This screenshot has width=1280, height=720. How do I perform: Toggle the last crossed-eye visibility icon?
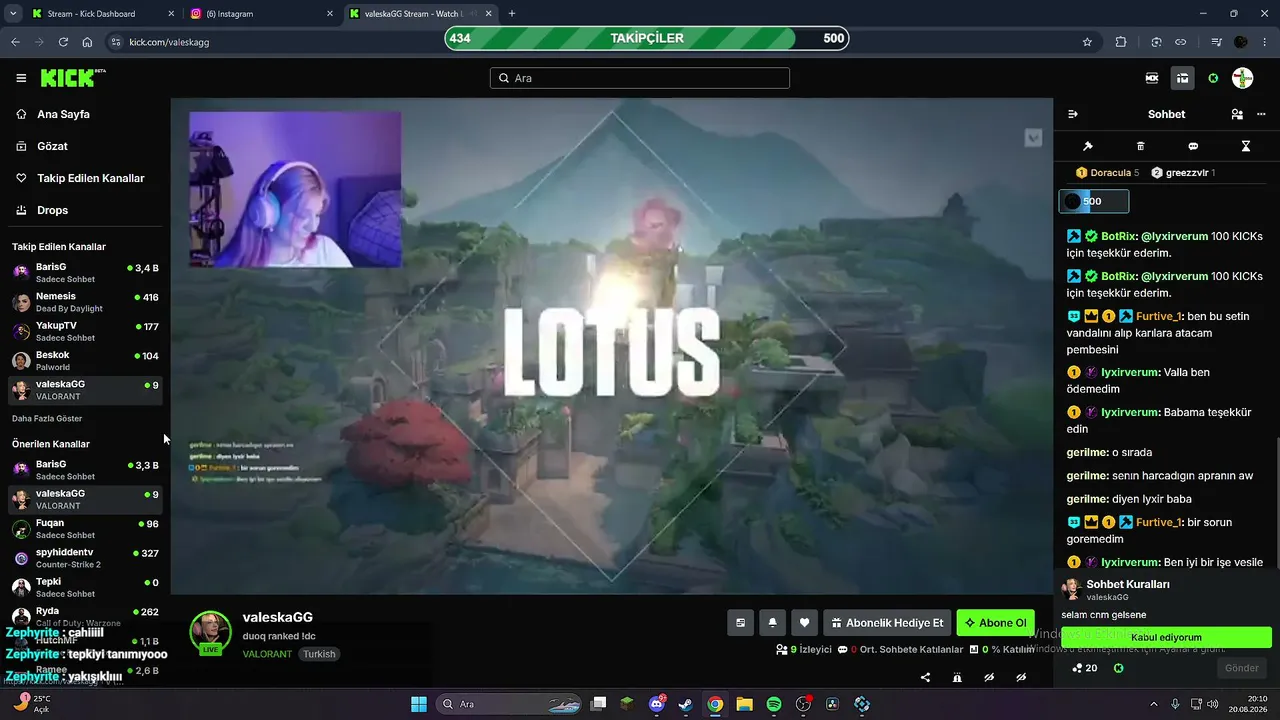tap(1021, 677)
